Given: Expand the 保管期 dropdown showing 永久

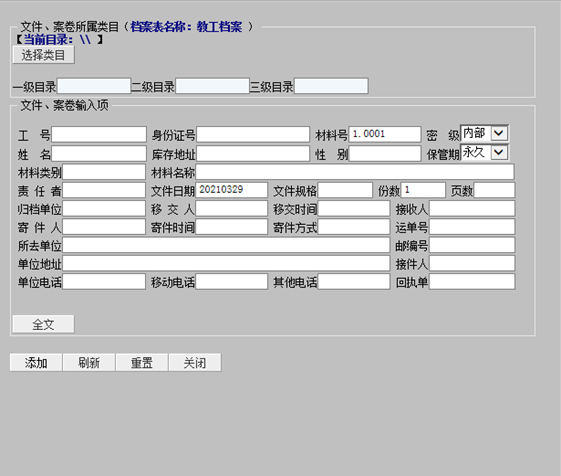Looking at the screenshot, I should (484, 153).
